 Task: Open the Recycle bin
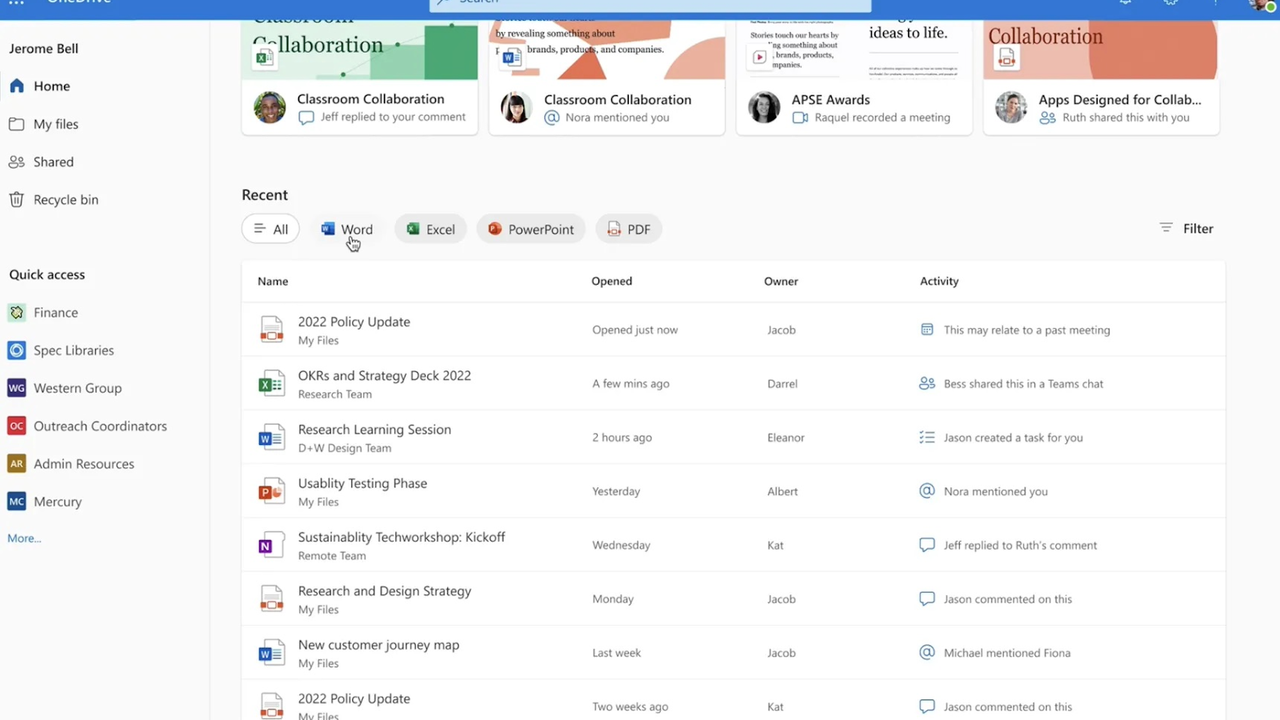(66, 199)
